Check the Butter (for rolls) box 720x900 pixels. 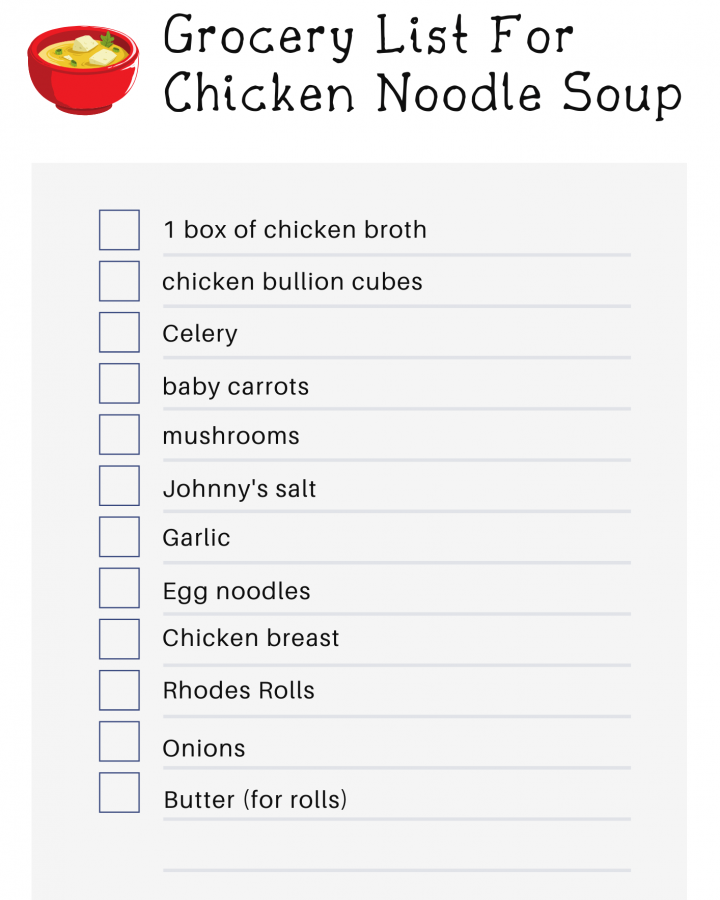(x=119, y=793)
